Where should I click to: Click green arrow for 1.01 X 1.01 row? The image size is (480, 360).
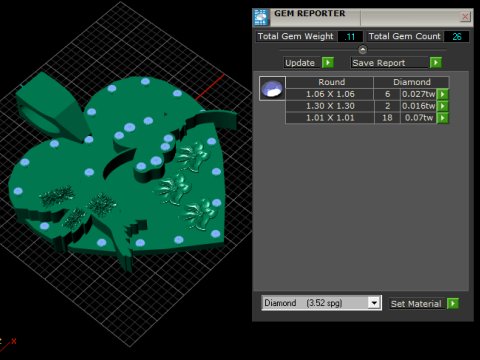tap(443, 118)
